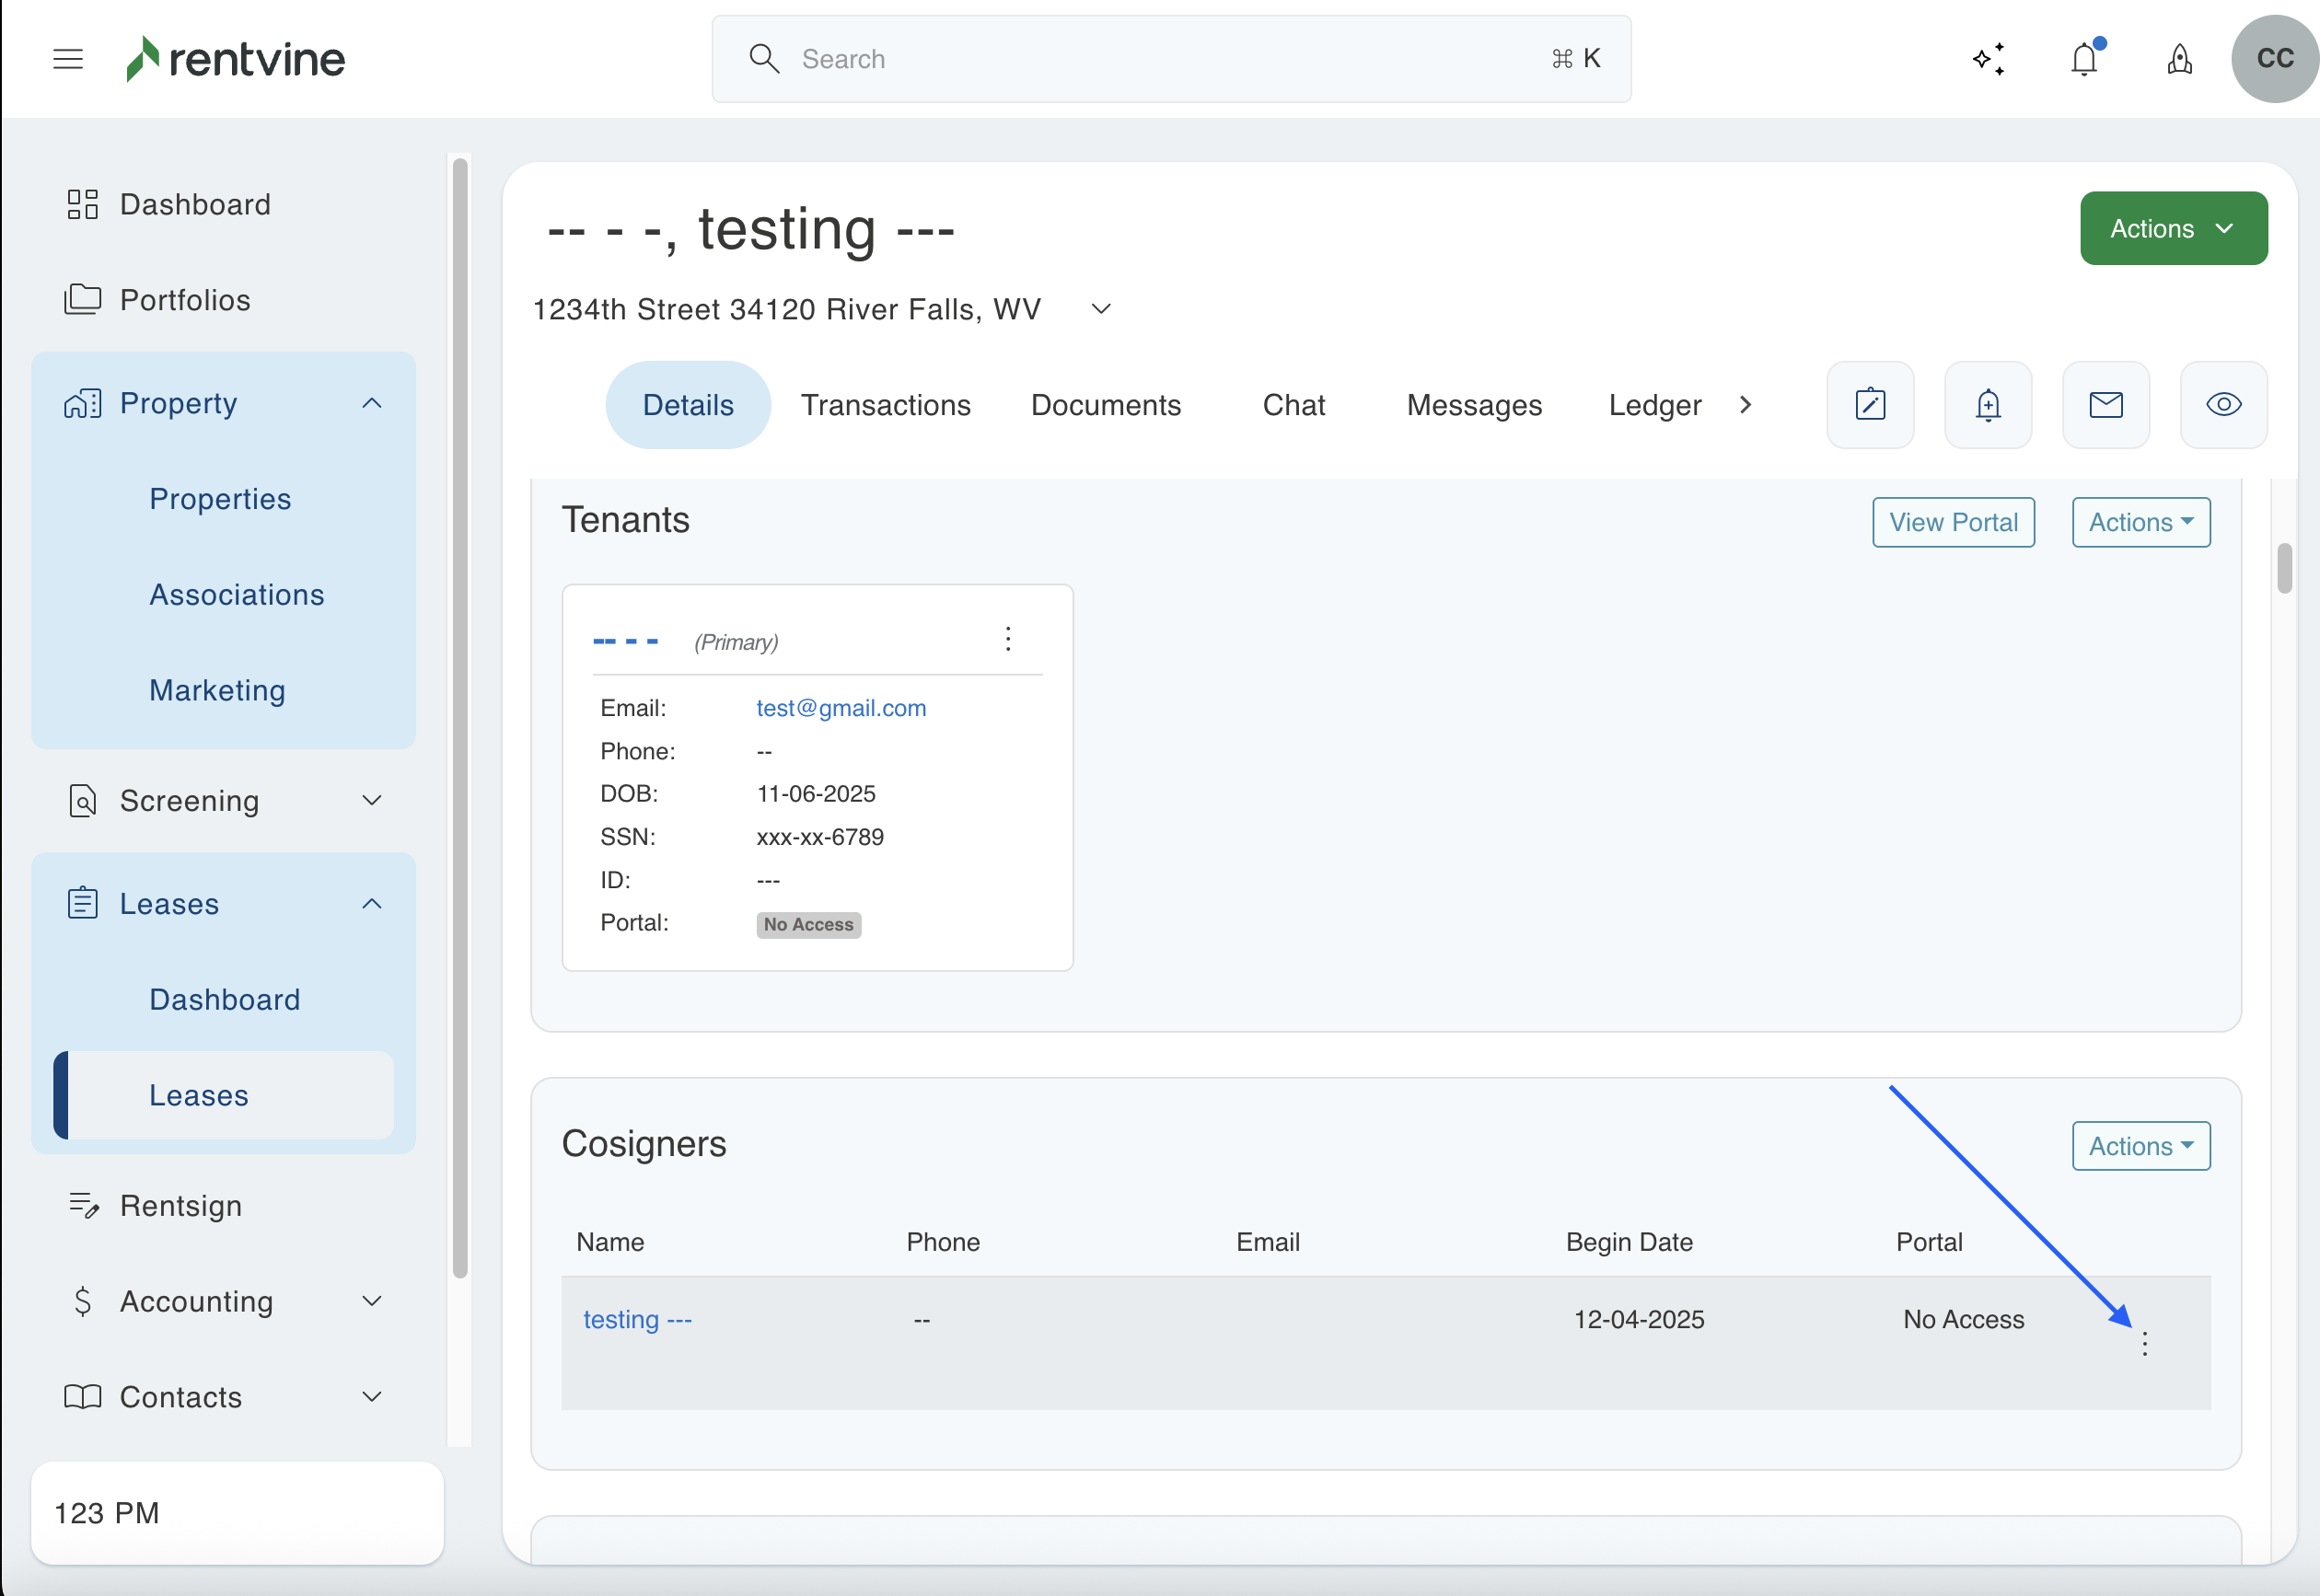Open primary tenant three-dot menu
Image resolution: width=2320 pixels, height=1596 pixels.
tap(1008, 639)
